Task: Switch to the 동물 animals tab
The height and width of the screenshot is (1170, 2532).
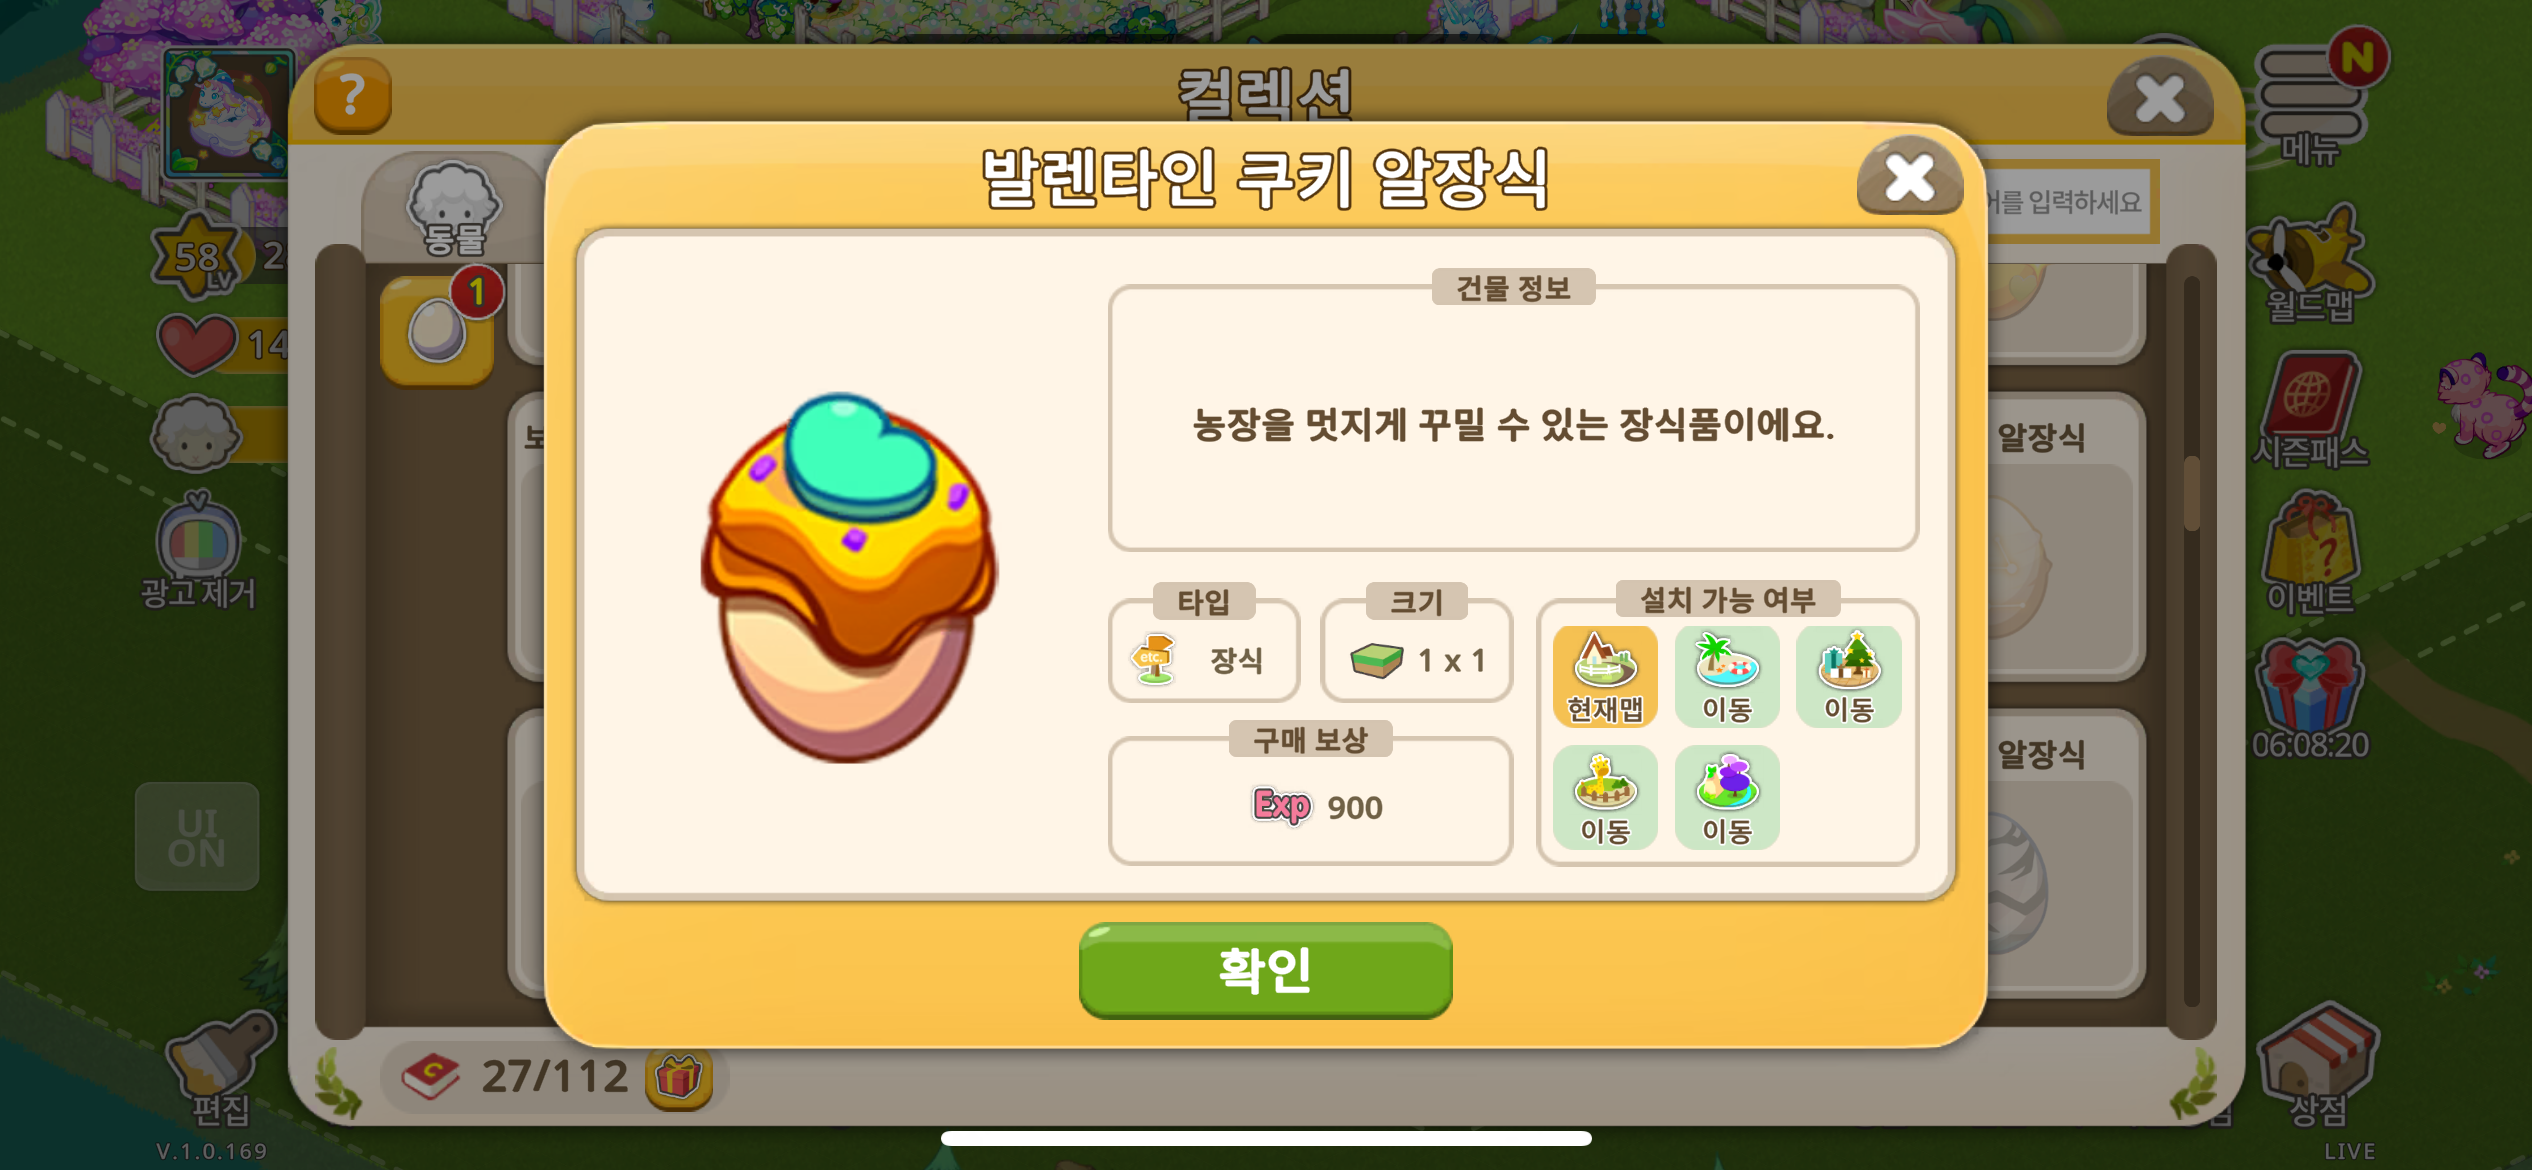Action: coord(454,210)
